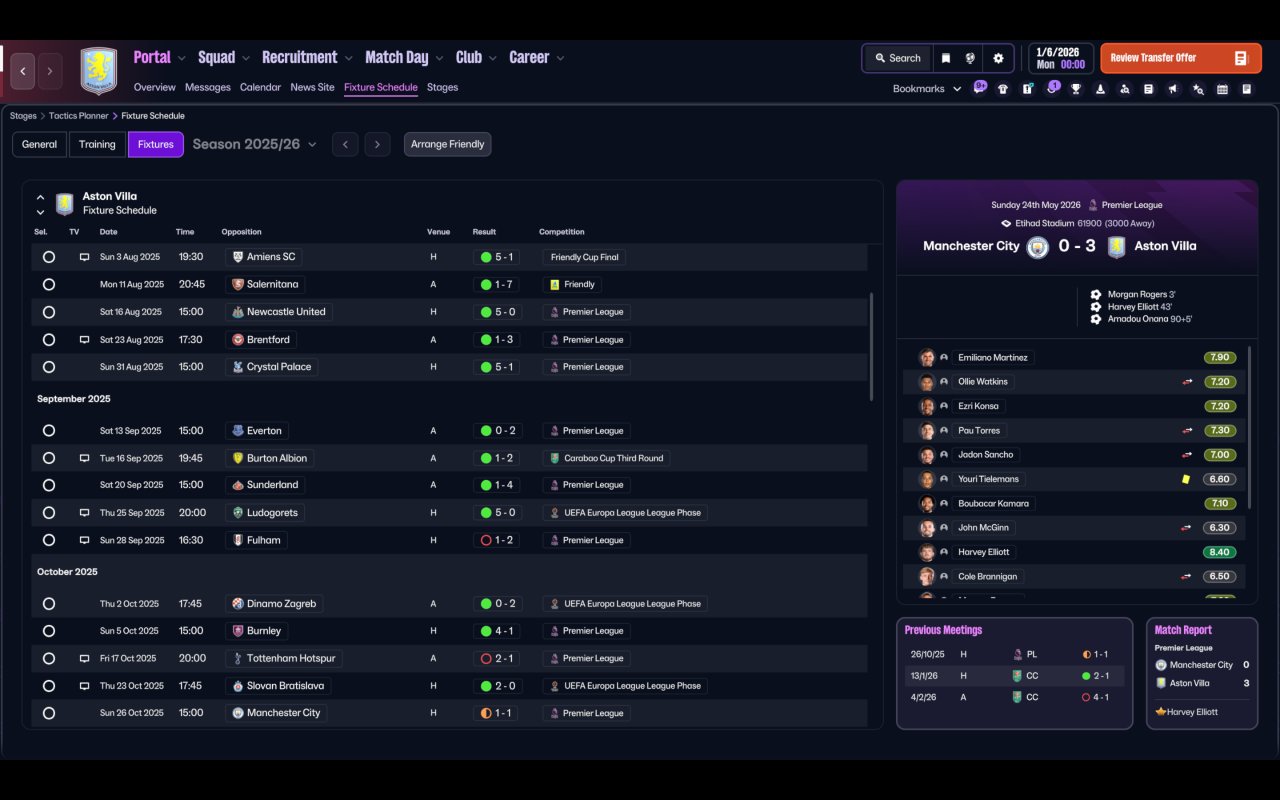Click the bookmark icon beside Search
This screenshot has height=800, width=1280.
945,58
